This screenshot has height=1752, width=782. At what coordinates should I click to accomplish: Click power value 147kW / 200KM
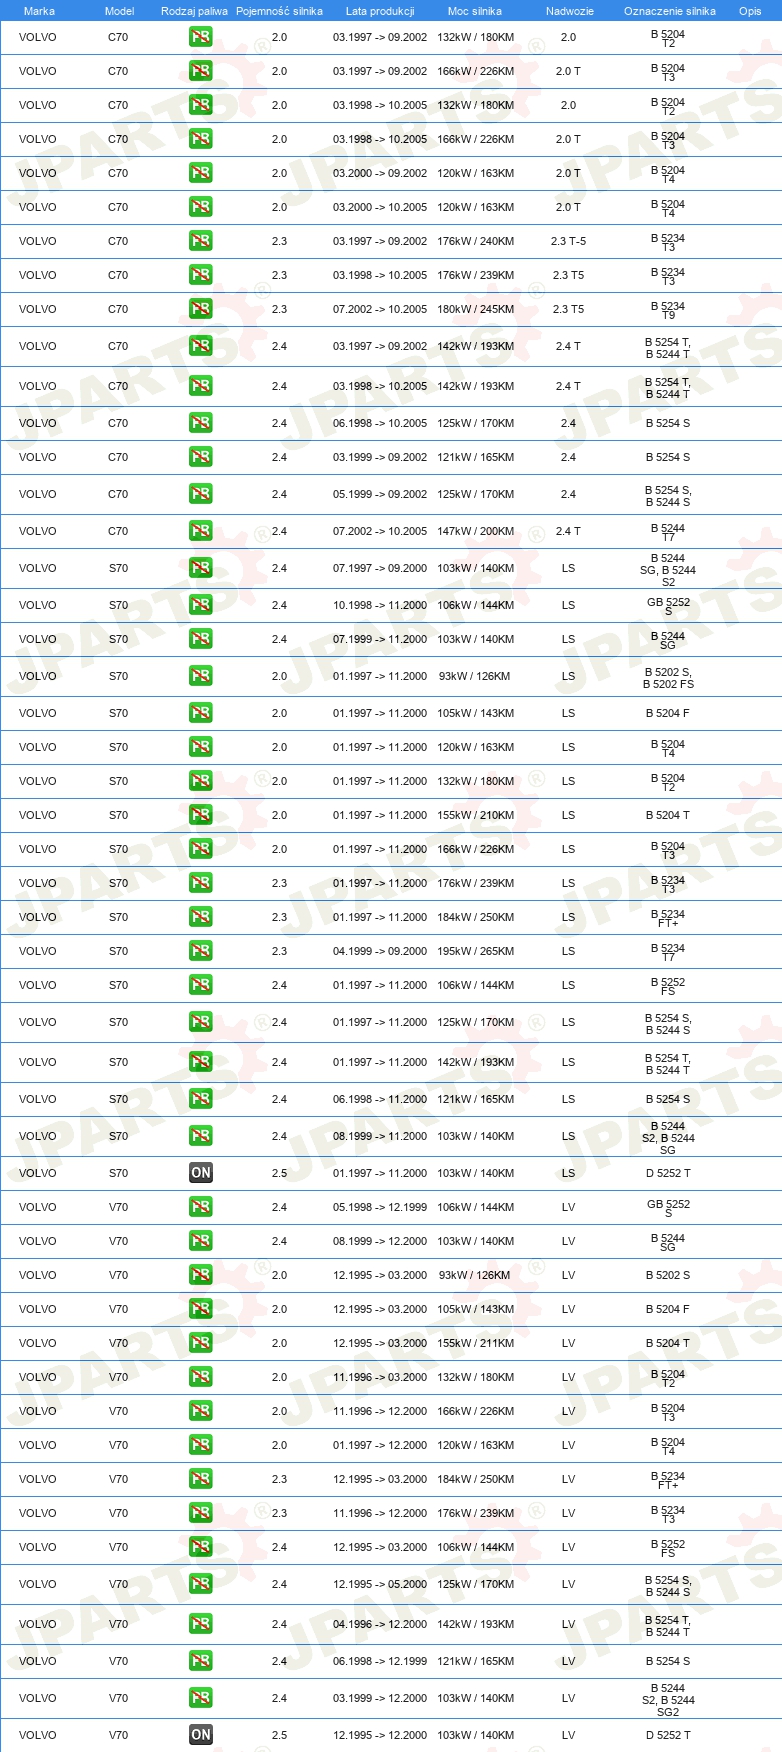click(x=476, y=531)
